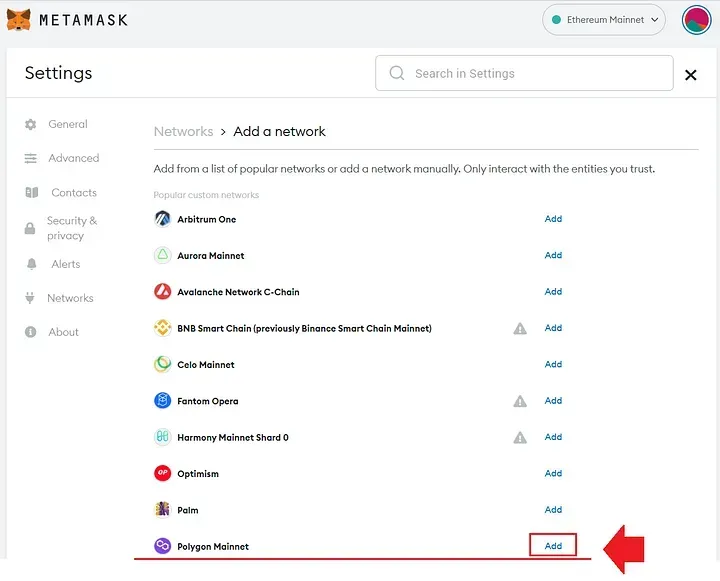
Task: Focus the Search in Settings field
Action: point(524,73)
